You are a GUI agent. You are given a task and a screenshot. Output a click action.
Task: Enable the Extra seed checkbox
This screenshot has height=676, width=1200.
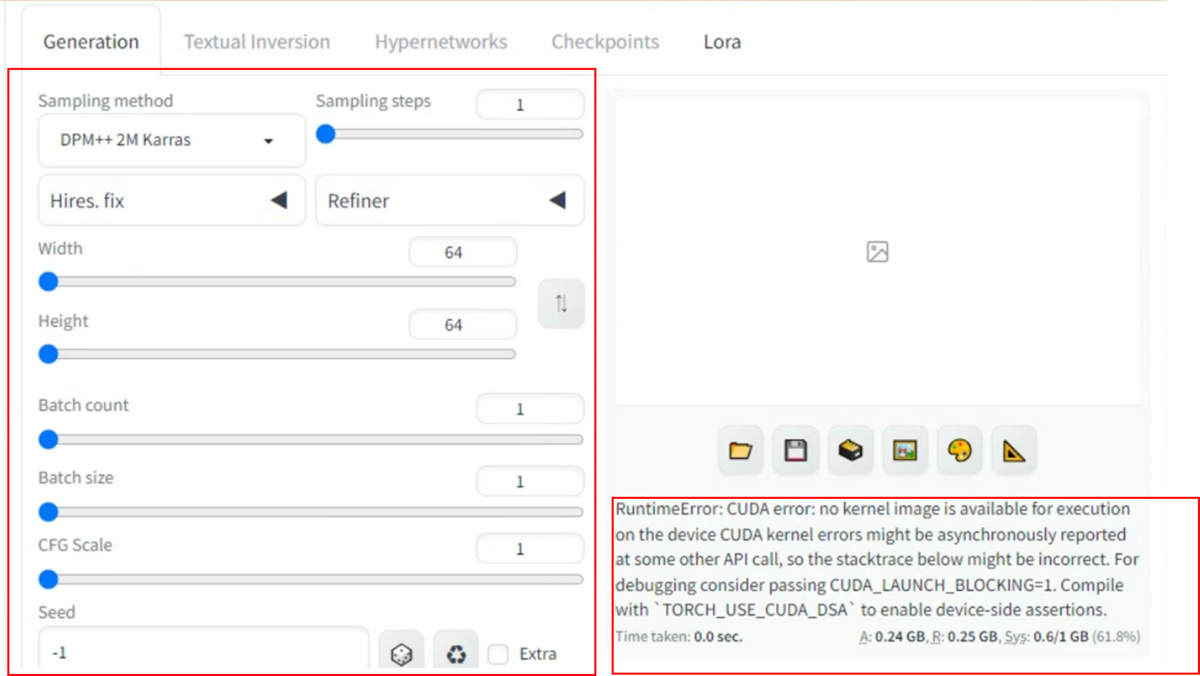[498, 654]
